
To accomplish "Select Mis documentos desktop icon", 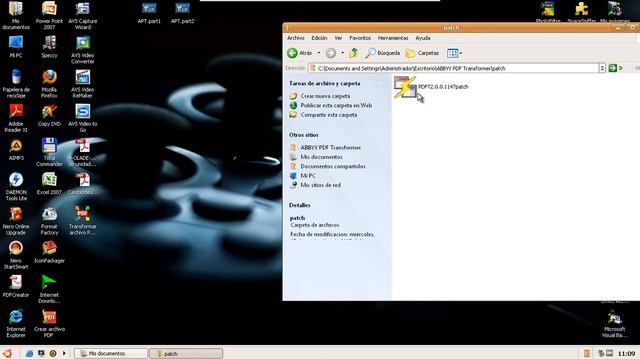I will [16, 16].
